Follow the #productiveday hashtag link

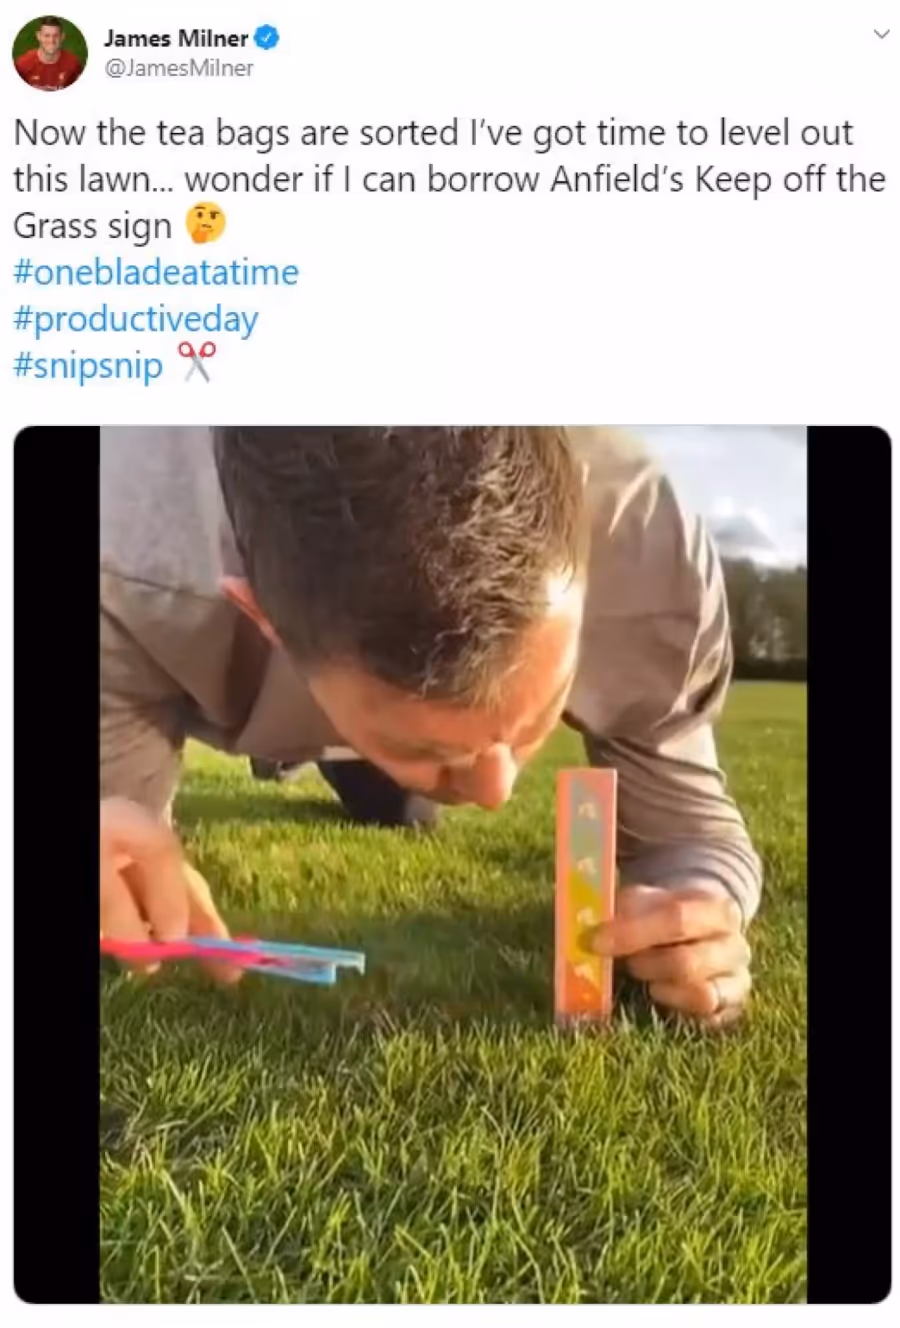(136, 319)
